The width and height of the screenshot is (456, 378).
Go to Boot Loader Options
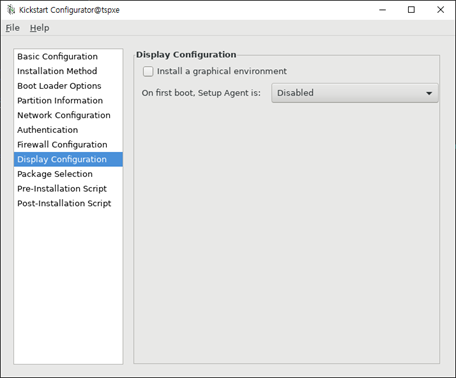(x=68, y=86)
